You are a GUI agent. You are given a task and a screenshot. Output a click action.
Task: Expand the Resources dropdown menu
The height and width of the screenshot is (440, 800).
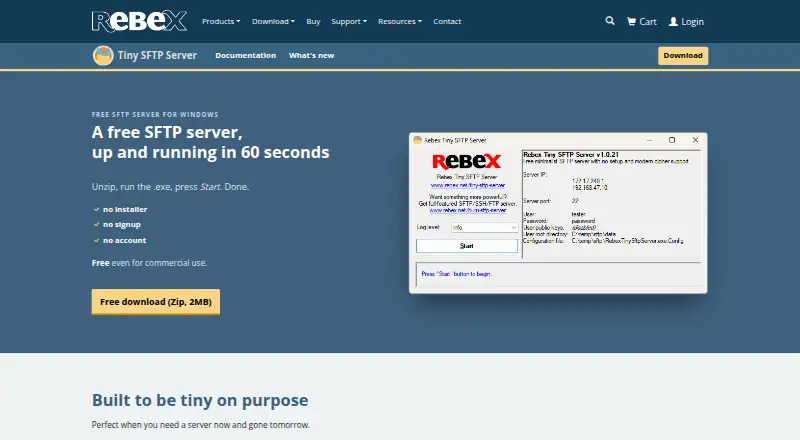400,21
